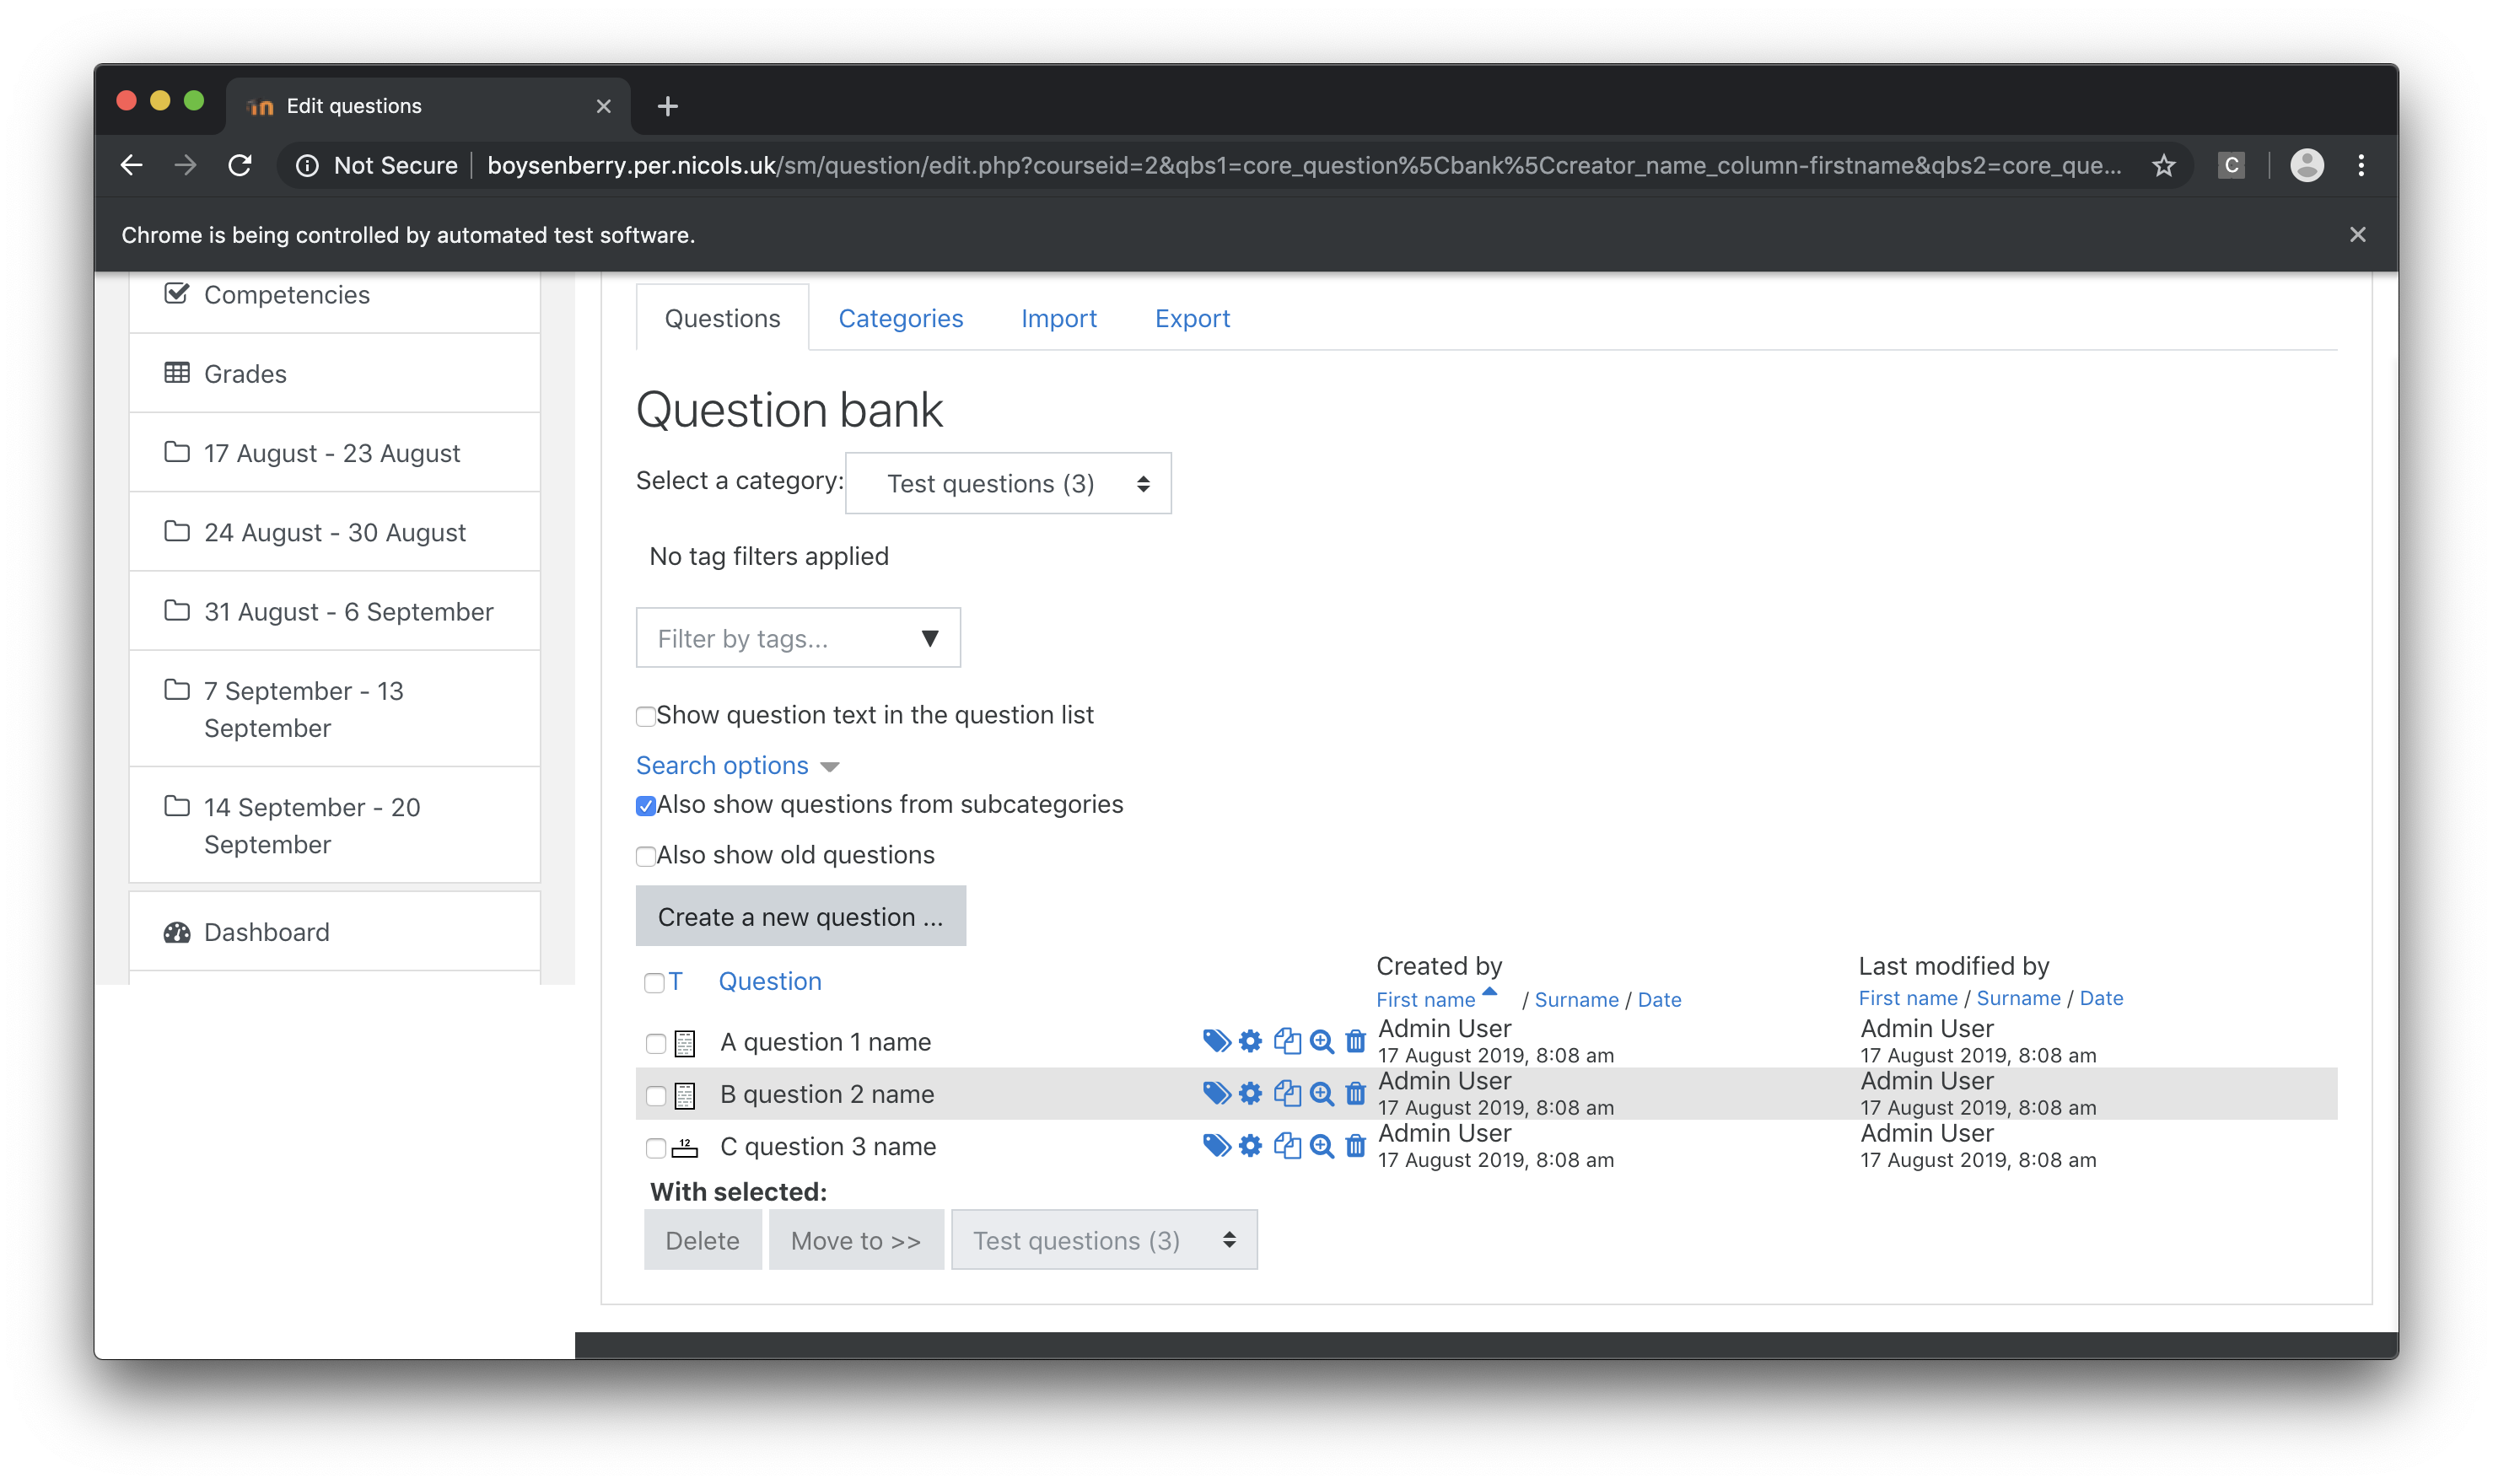Viewport: 2493px width, 1484px height.
Task: Dismiss the automated test software notice
Action: 2357,234
